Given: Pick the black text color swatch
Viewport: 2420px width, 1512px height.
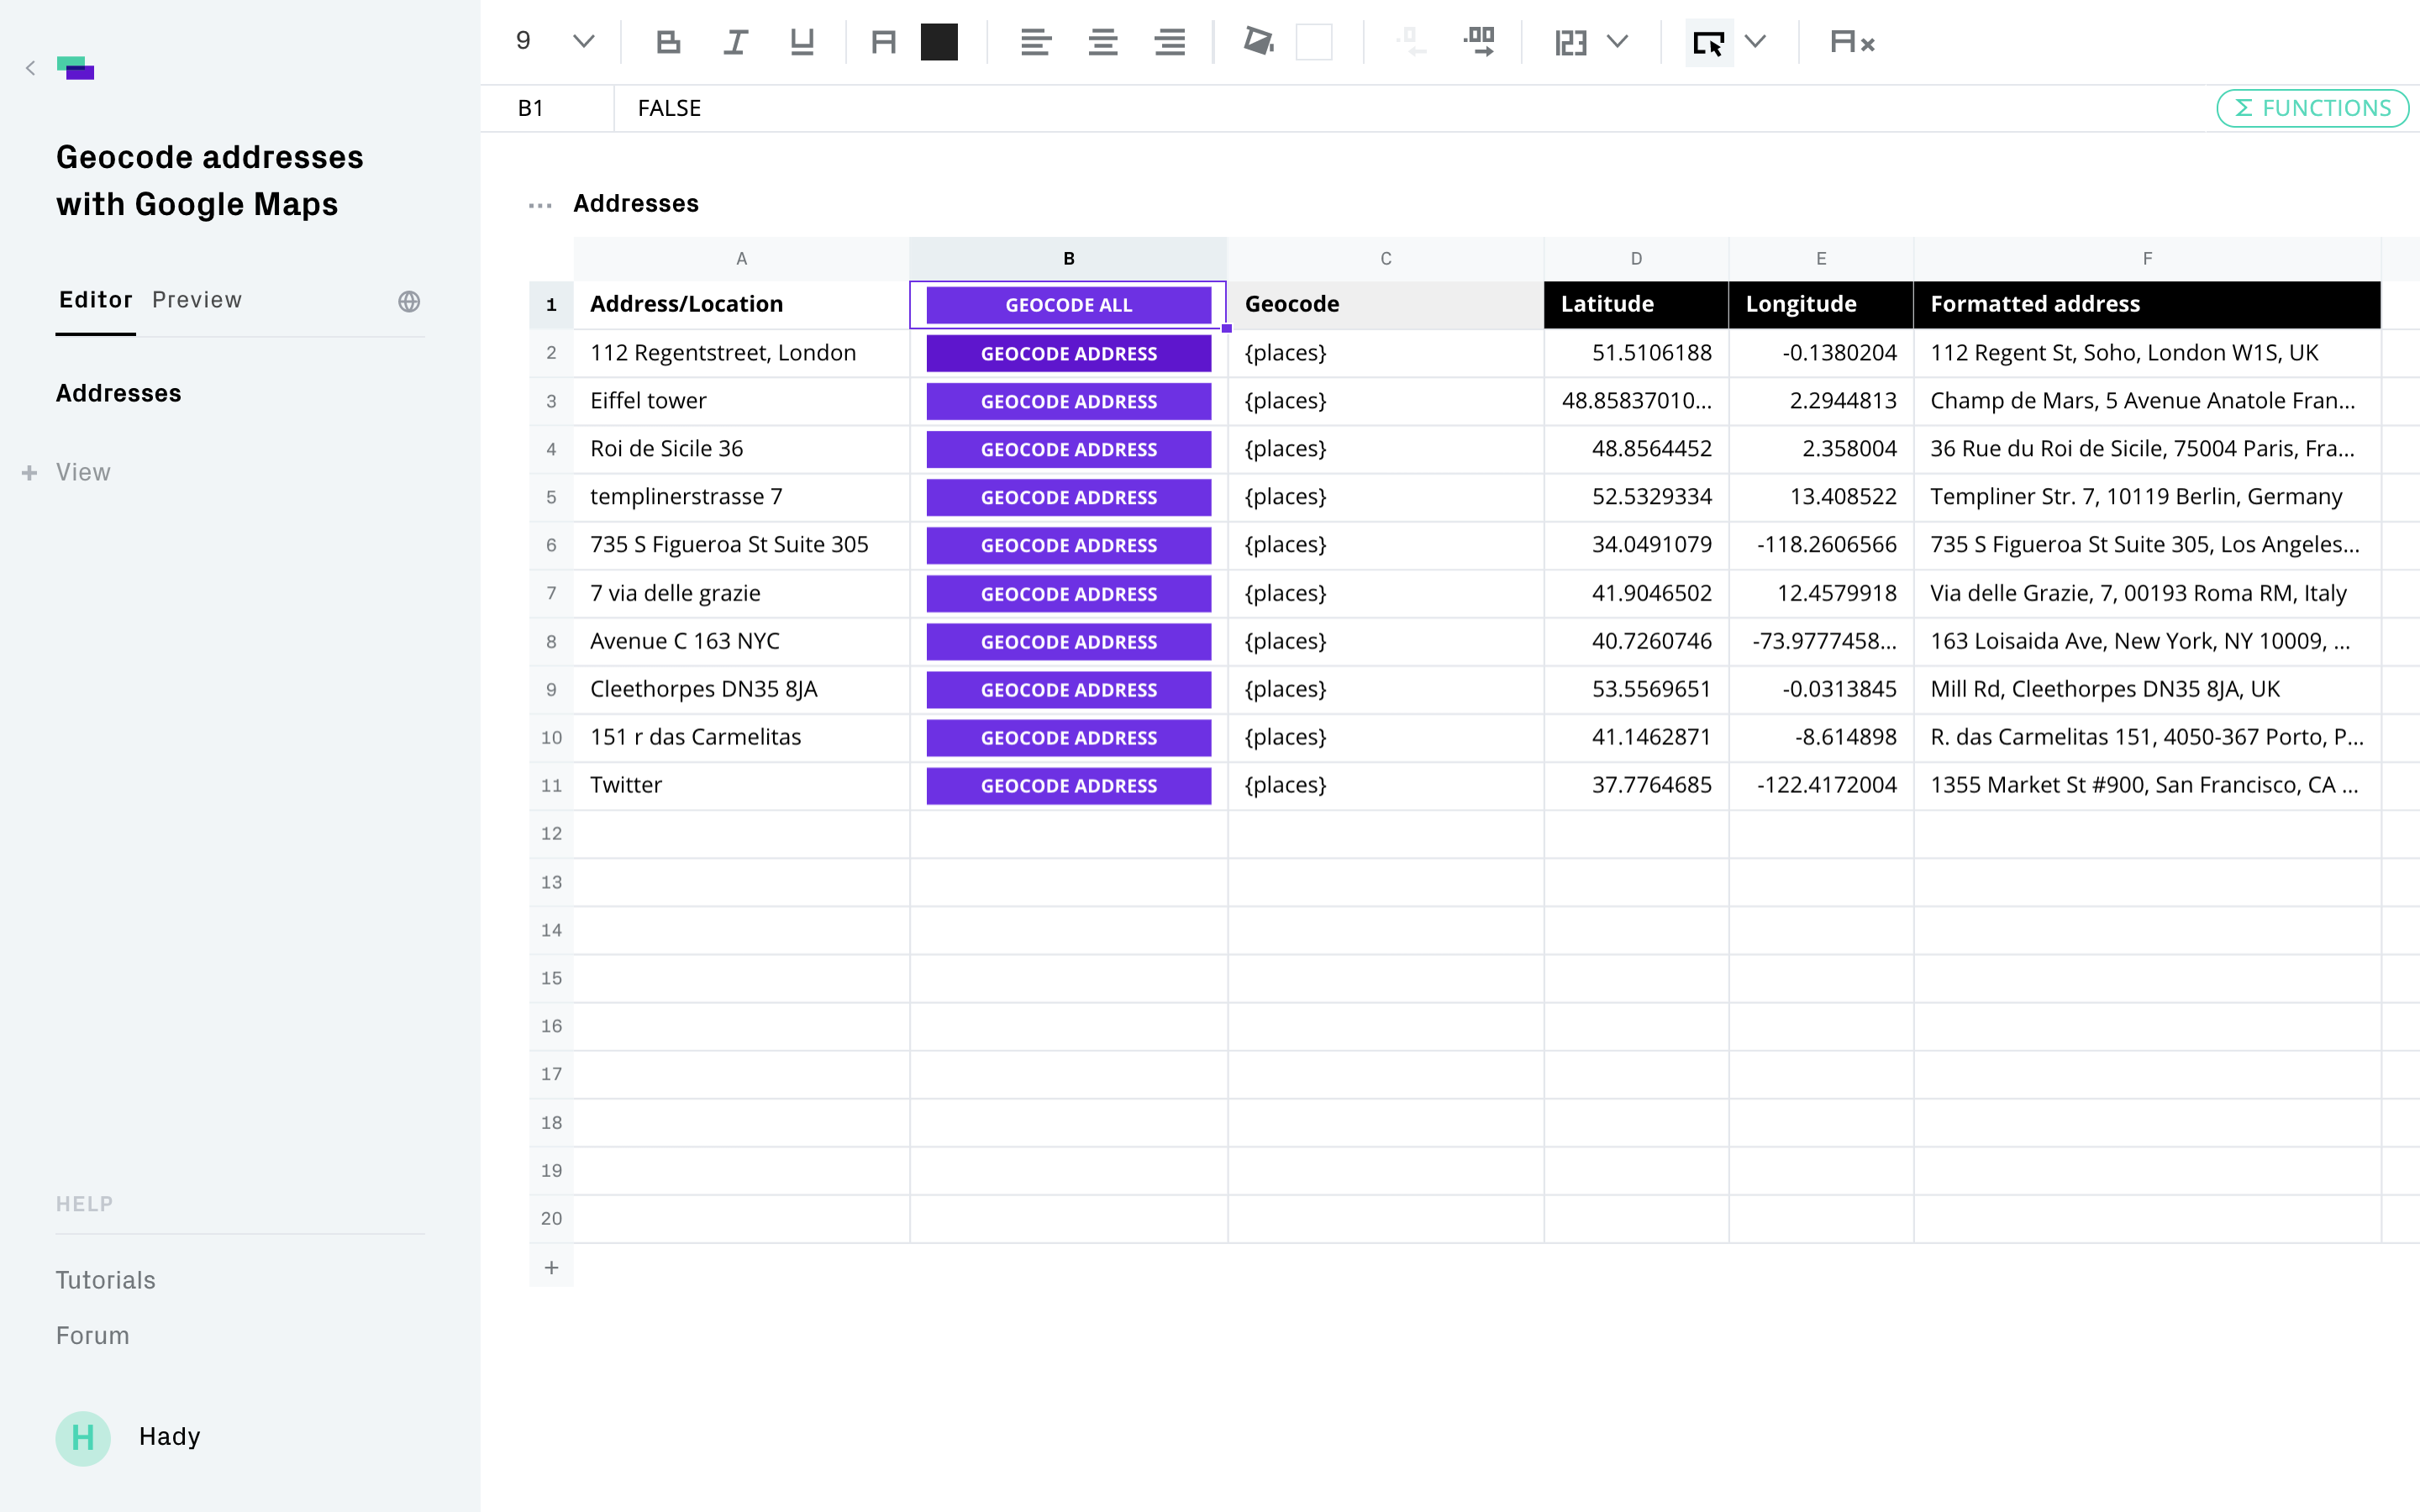Looking at the screenshot, I should tap(939, 42).
